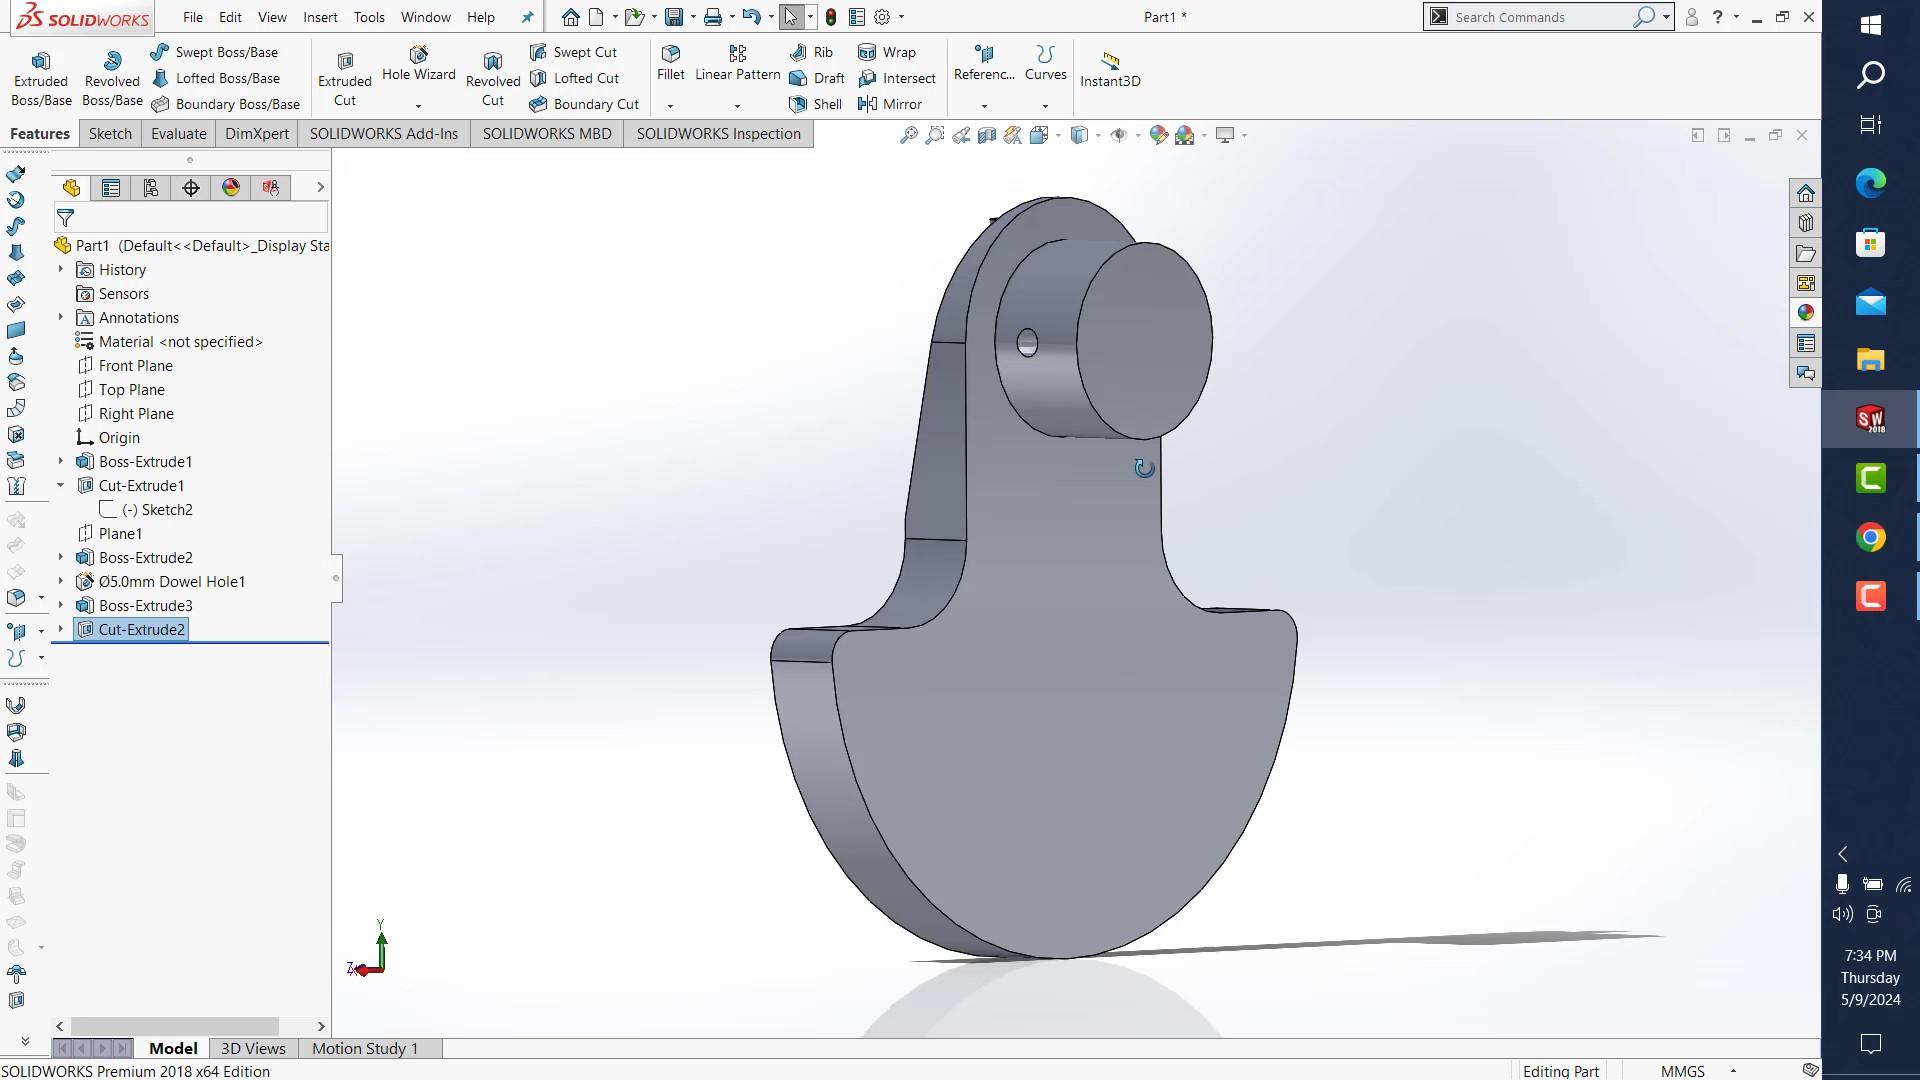Open the Appearances color wheel pane
Screen dimensions: 1920x1080
[x=1805, y=313]
